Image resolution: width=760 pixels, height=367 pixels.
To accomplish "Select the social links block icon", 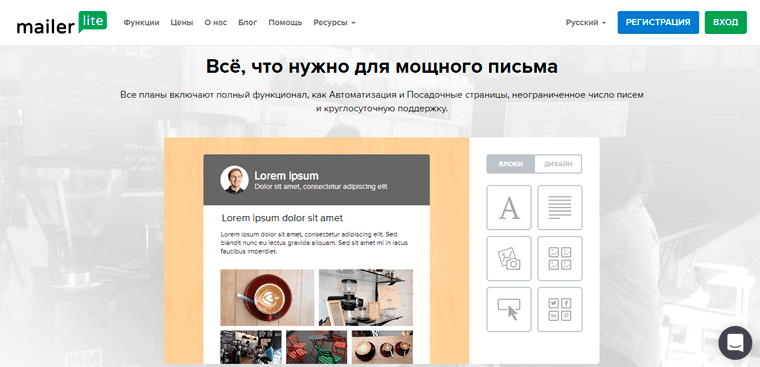I will 560,309.
